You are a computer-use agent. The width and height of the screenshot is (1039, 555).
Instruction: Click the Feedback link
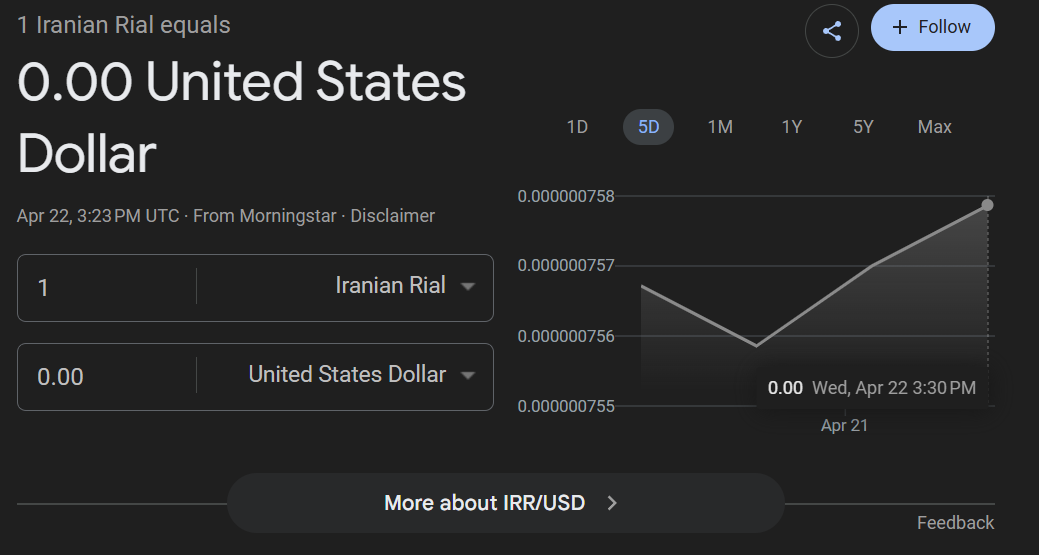955,523
